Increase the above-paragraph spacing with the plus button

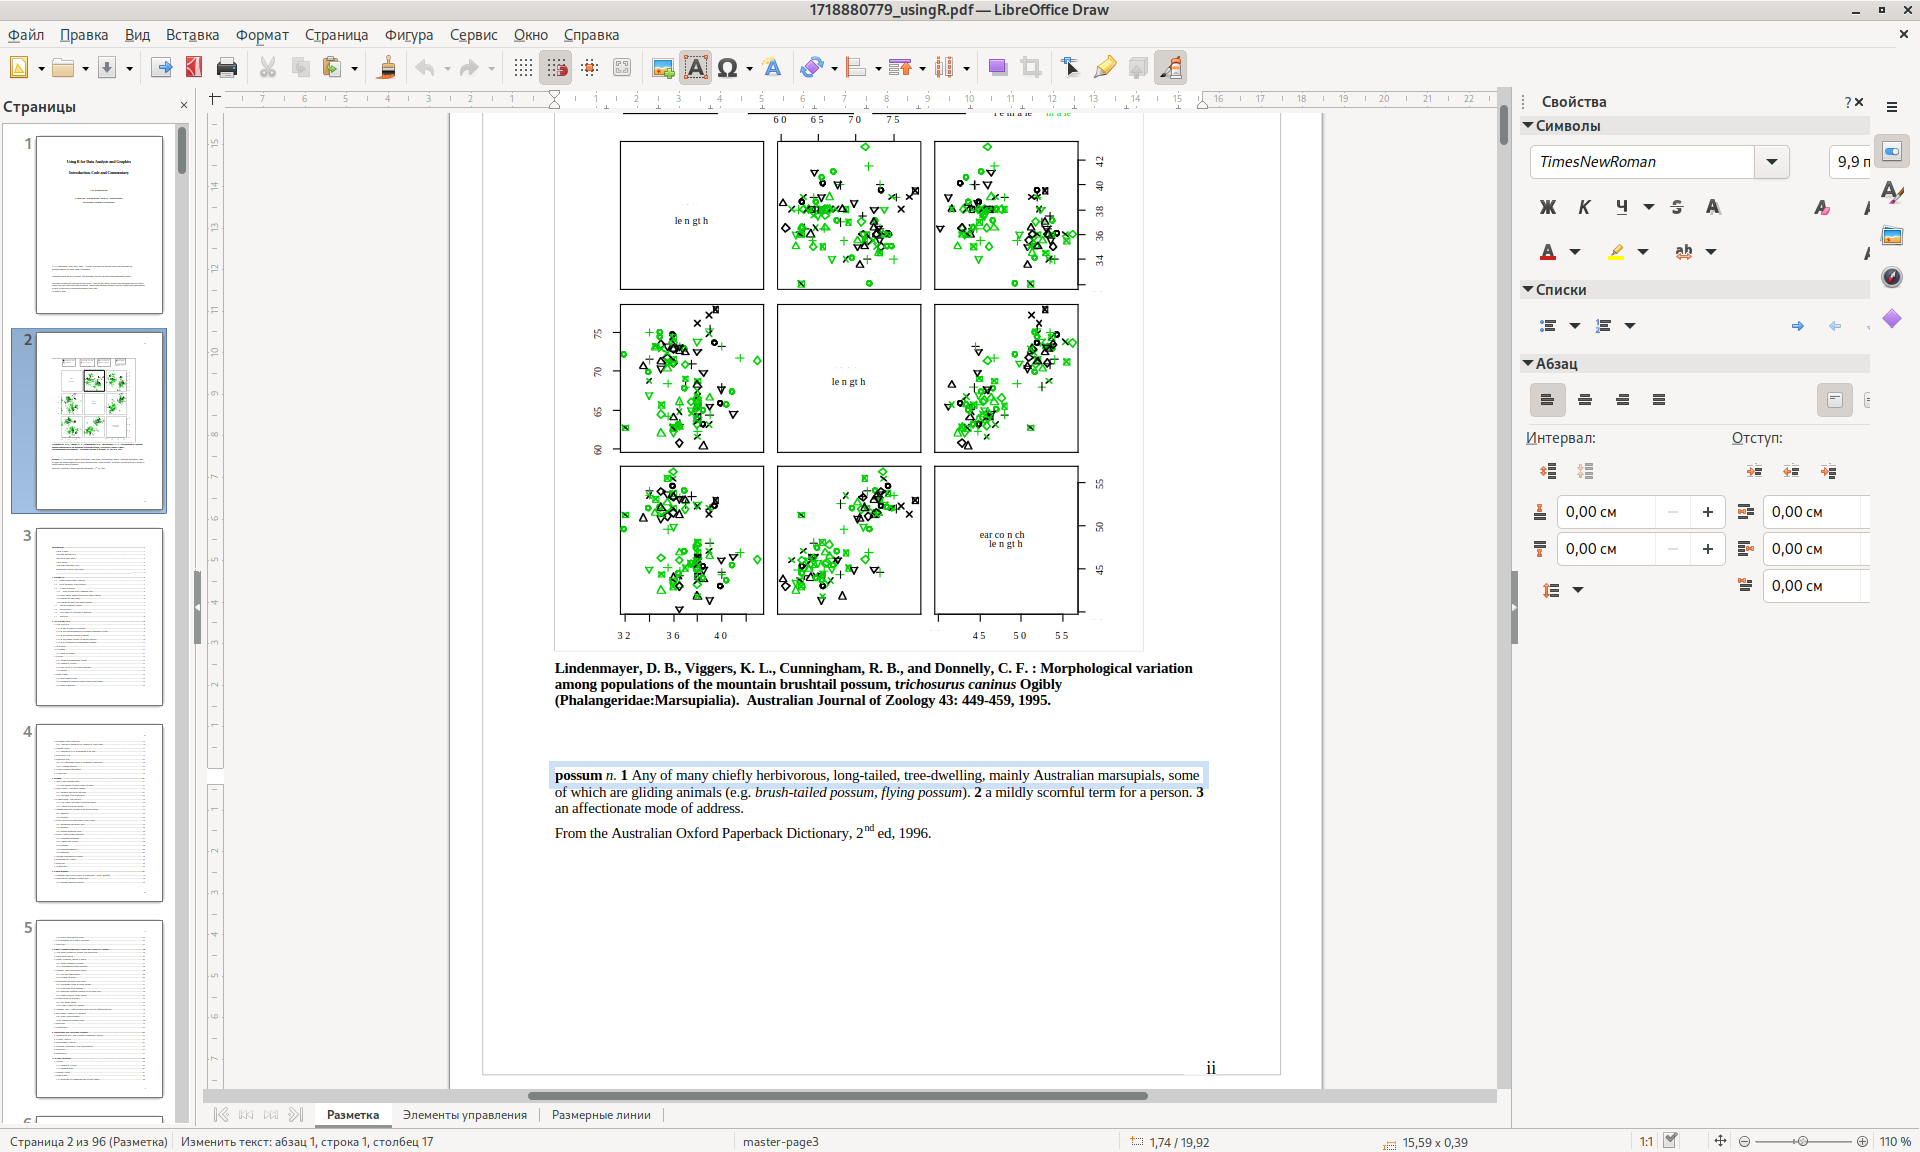(1708, 512)
